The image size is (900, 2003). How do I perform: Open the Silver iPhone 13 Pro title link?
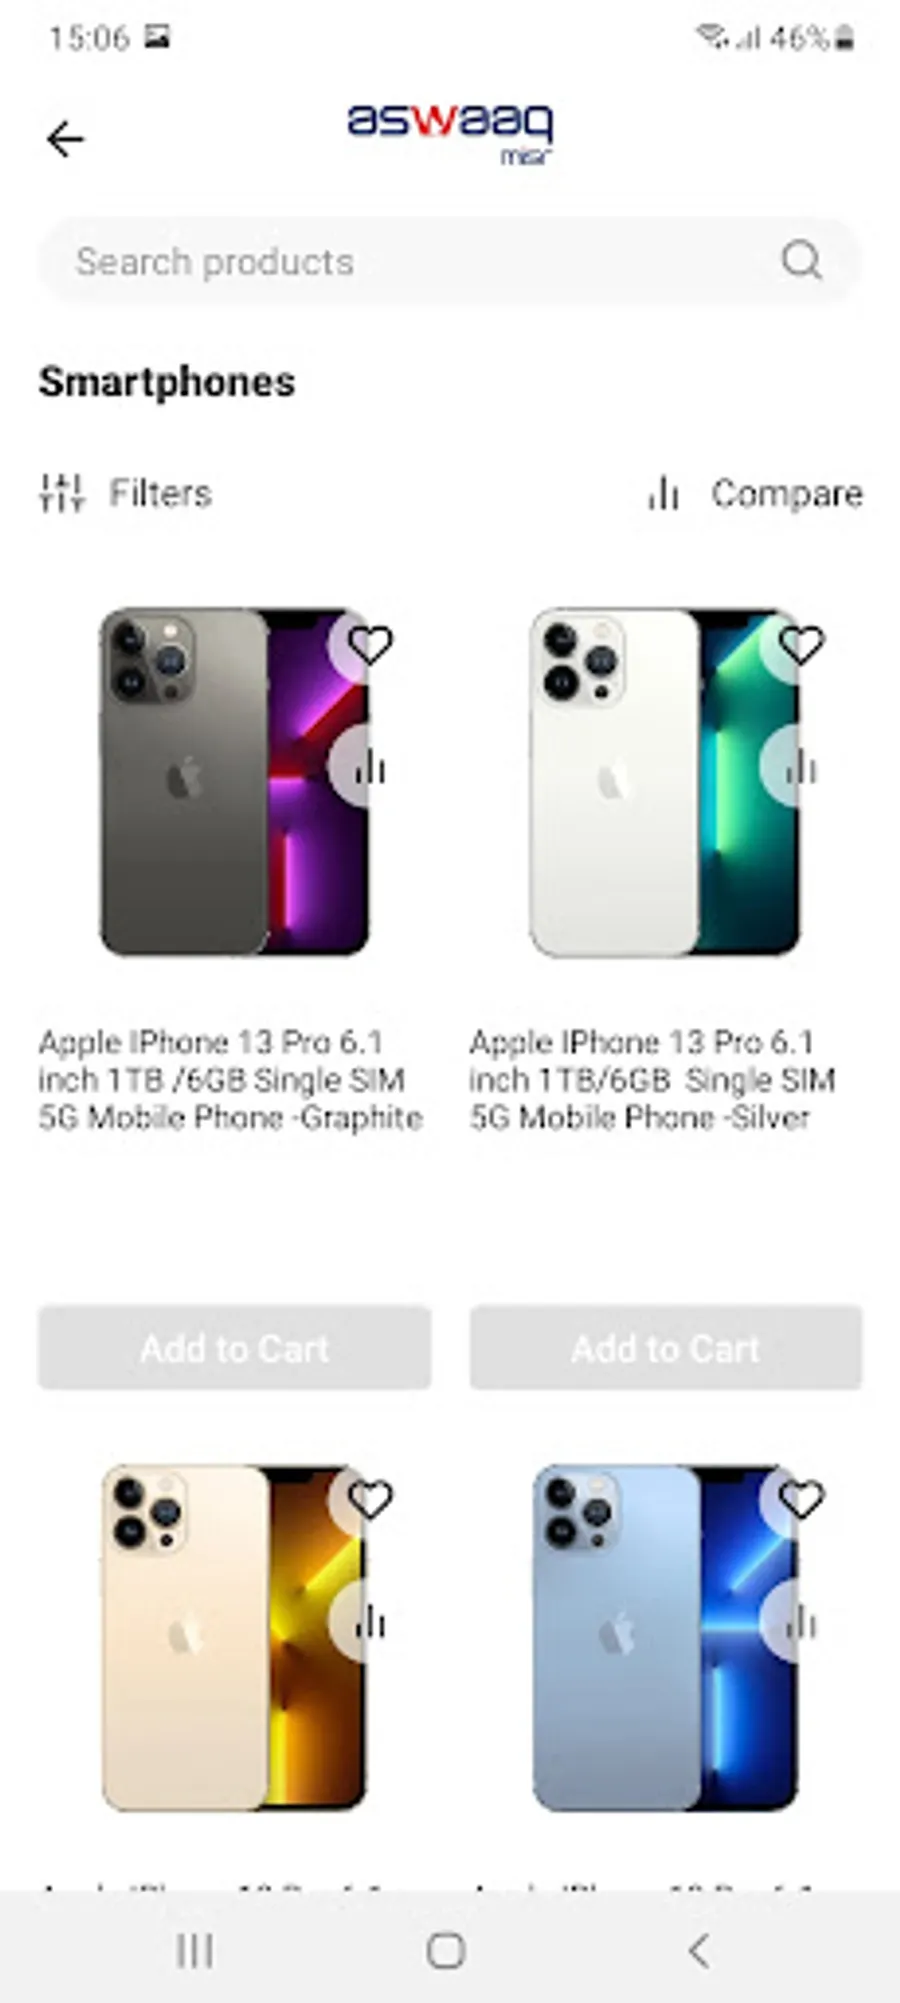tap(652, 1080)
